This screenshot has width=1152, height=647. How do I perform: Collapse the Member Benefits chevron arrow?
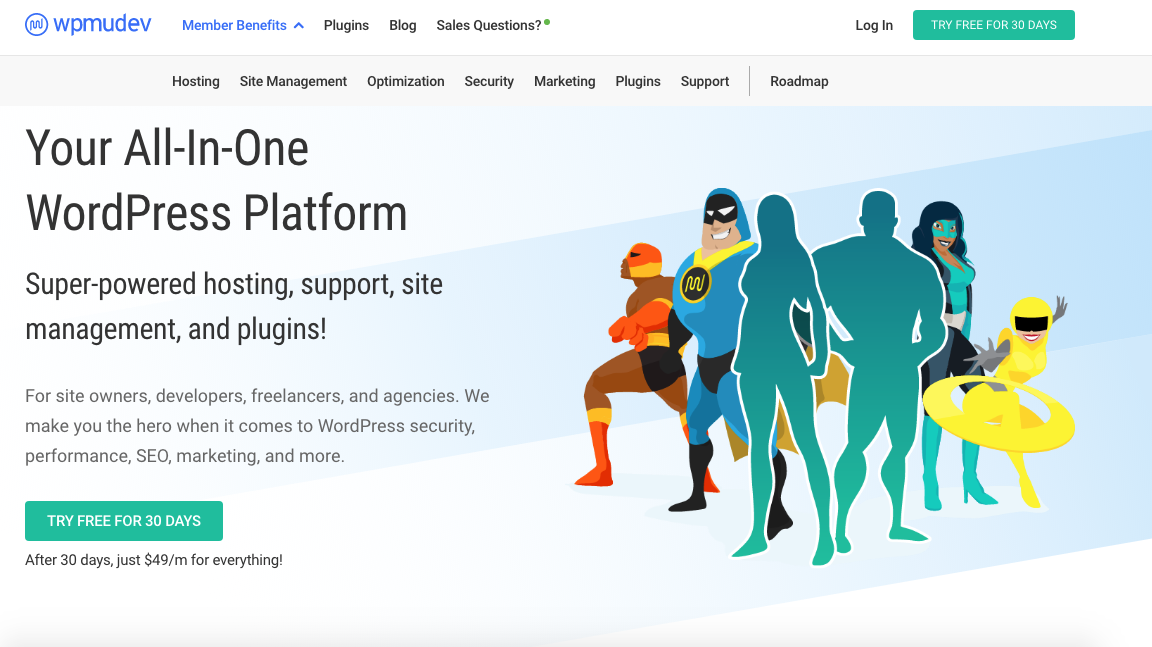tap(299, 26)
